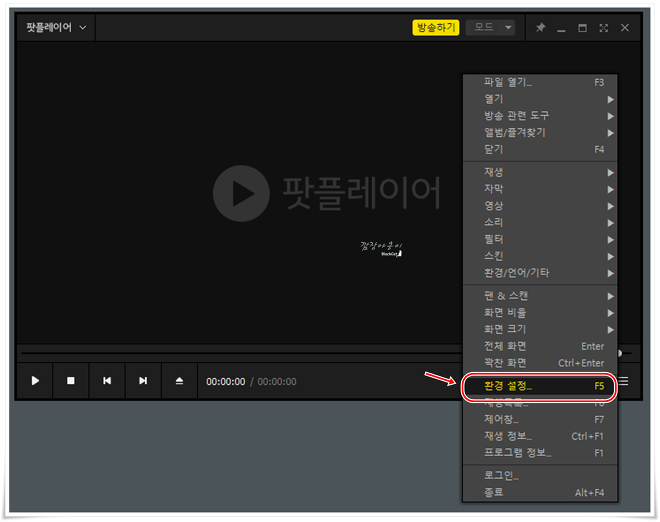Screen dimensions: 660x522
Task: Expand 앨범/즐겨찾기 submenu
Action: click(x=540, y=133)
